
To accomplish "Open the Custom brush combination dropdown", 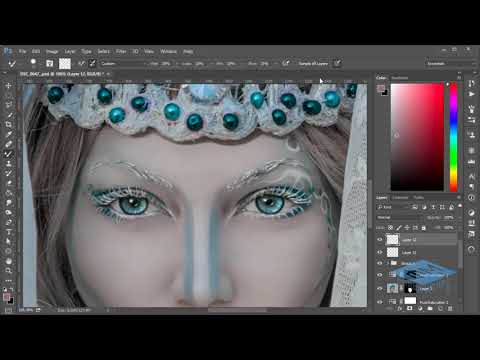I will (123, 63).
